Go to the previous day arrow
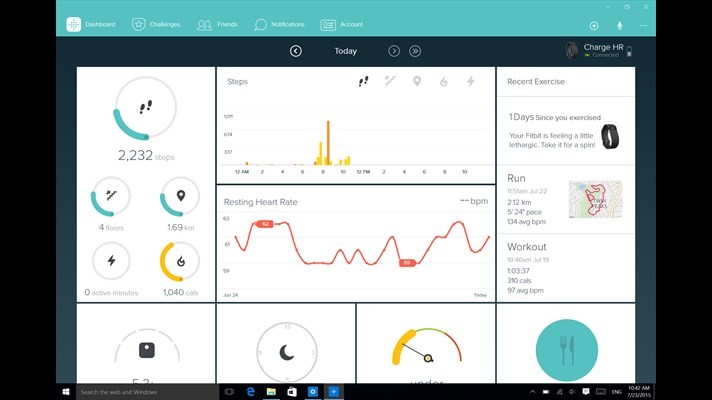Viewport: 712px width, 400px height. click(x=296, y=51)
